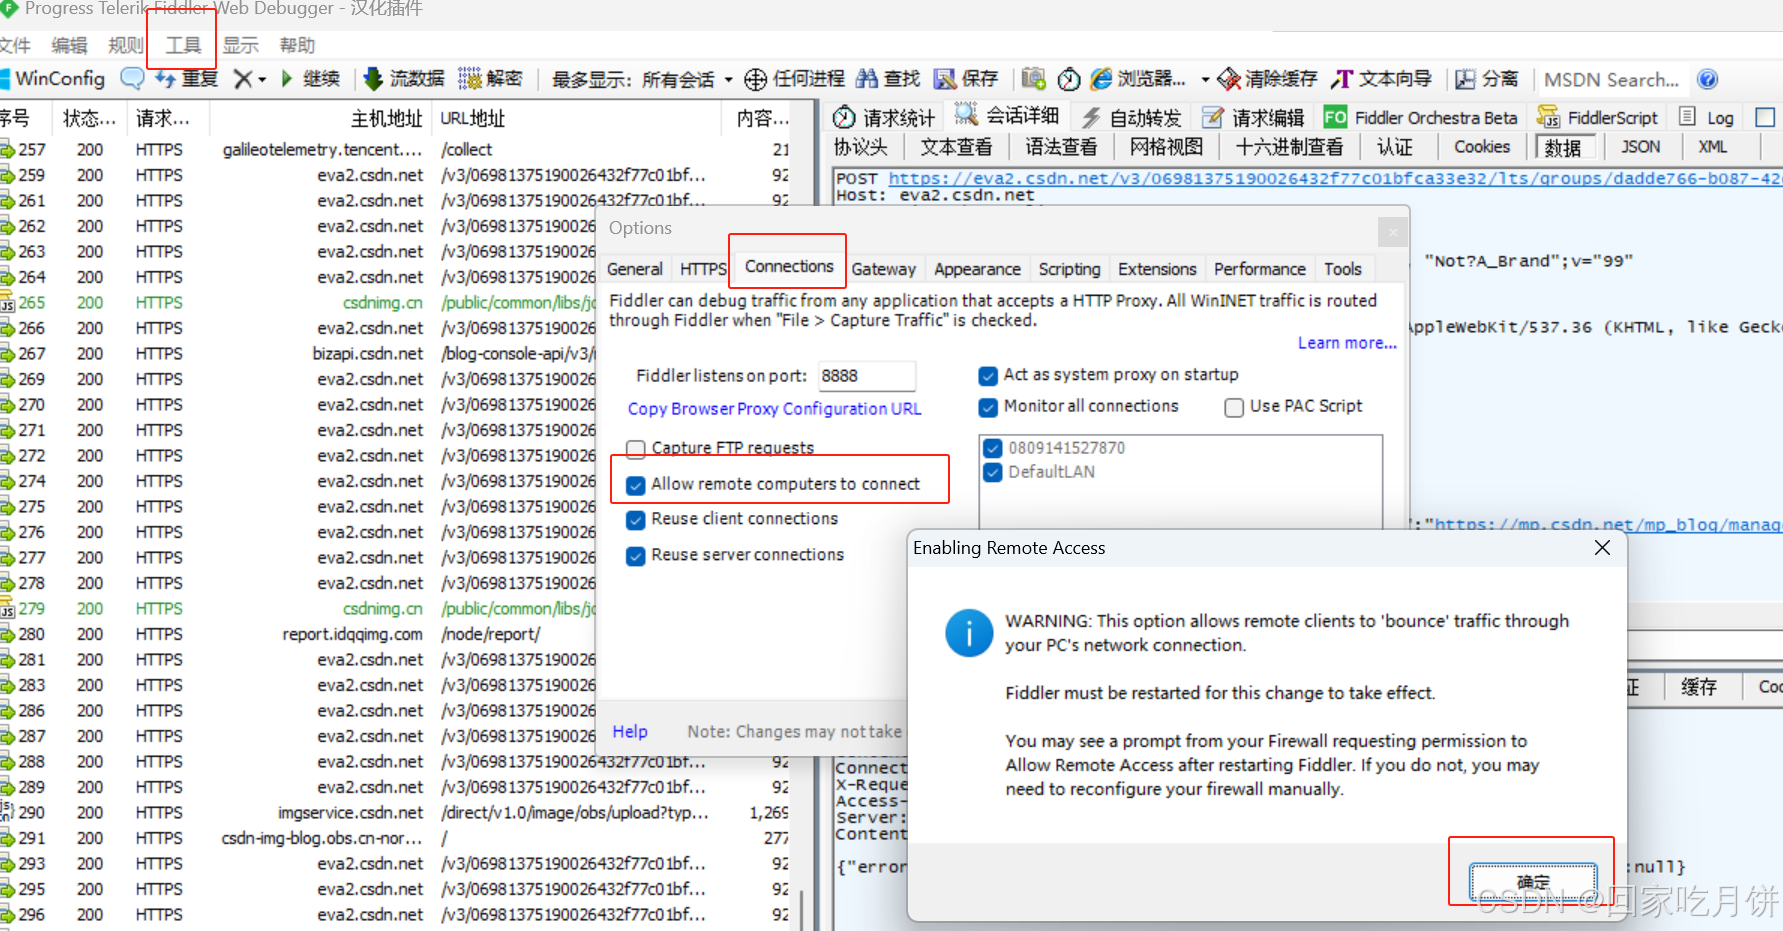Screen dimensions: 1783x931
Task: Open the Fiddler Orchestra Beta tab
Action: 1420,117
